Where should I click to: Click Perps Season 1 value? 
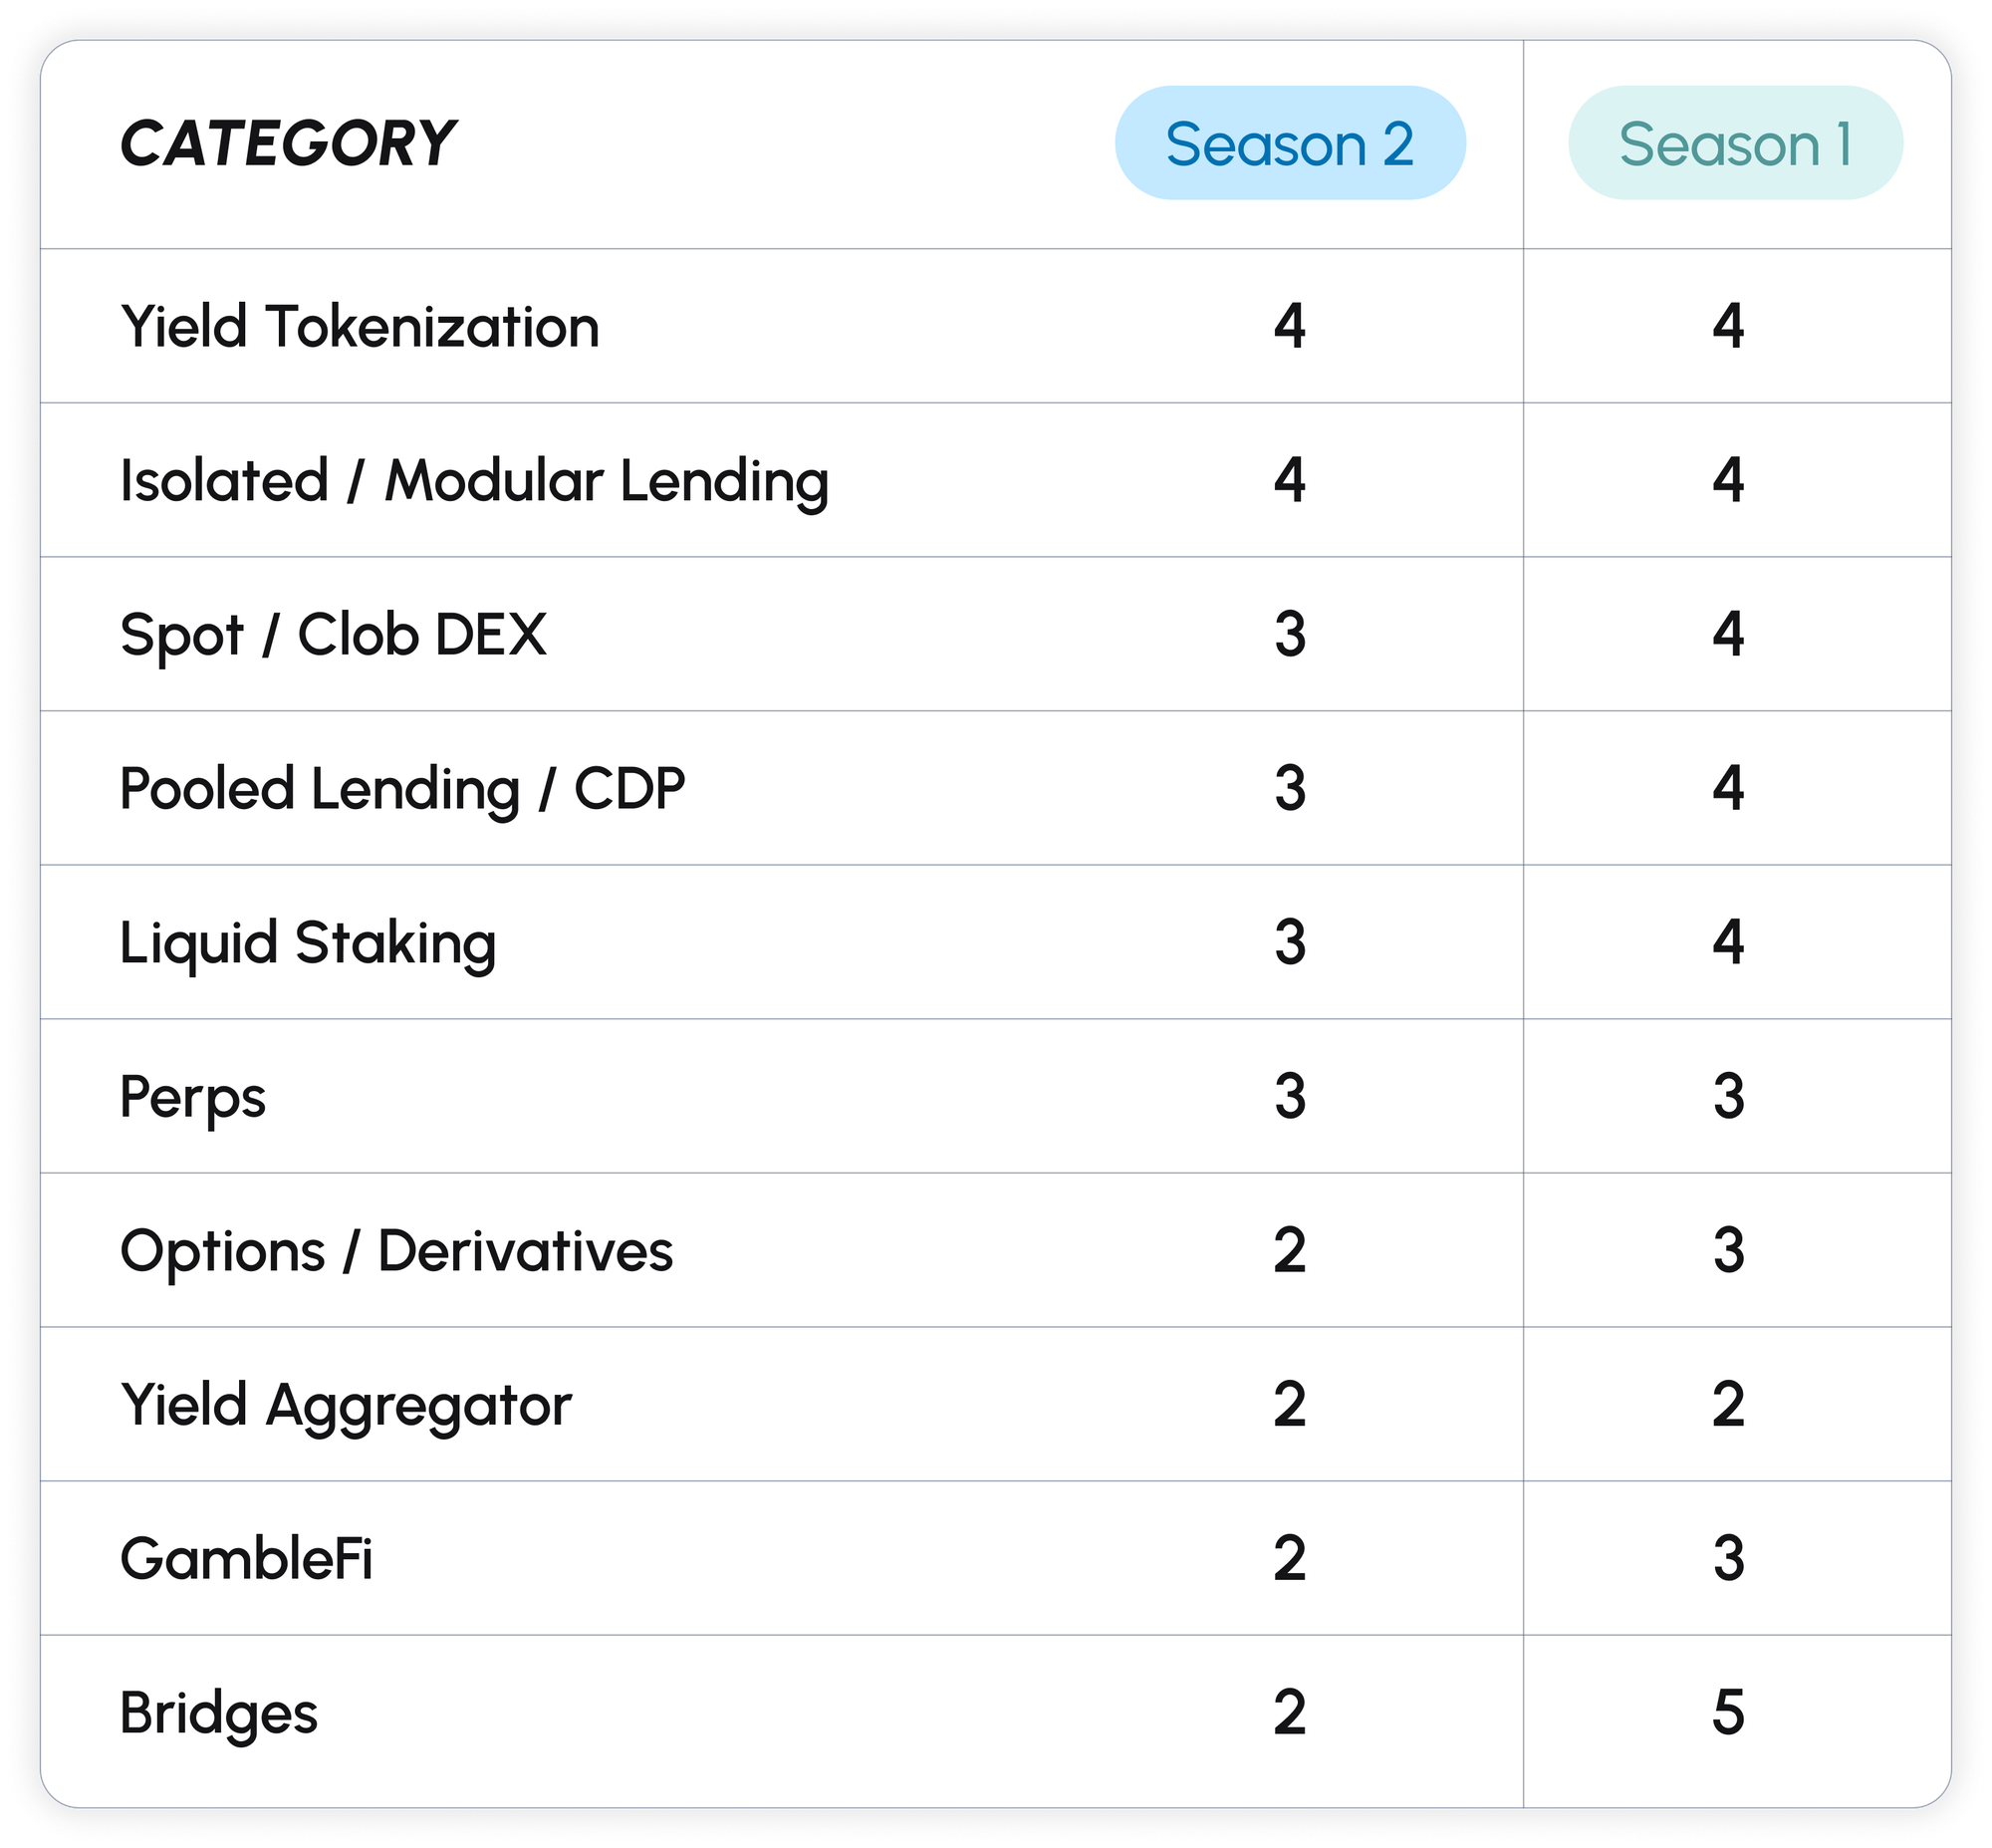(1728, 1097)
